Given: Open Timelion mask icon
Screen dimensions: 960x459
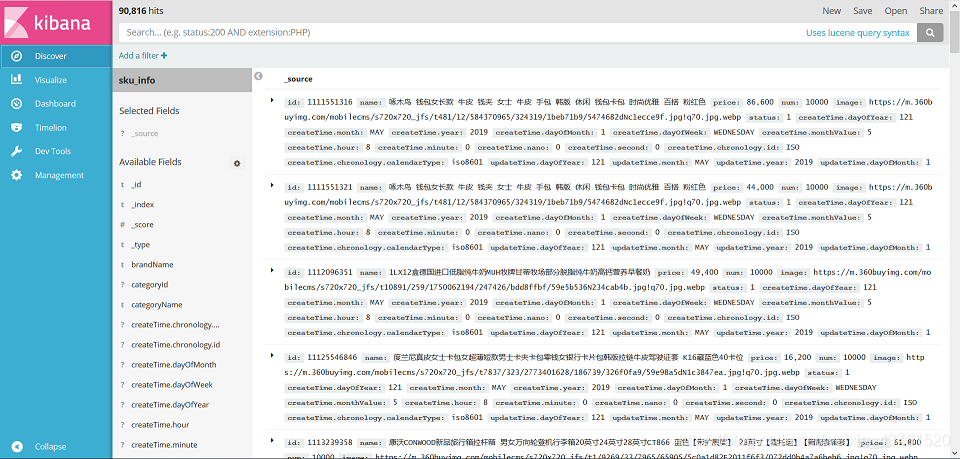Looking at the screenshot, I should (x=17, y=127).
